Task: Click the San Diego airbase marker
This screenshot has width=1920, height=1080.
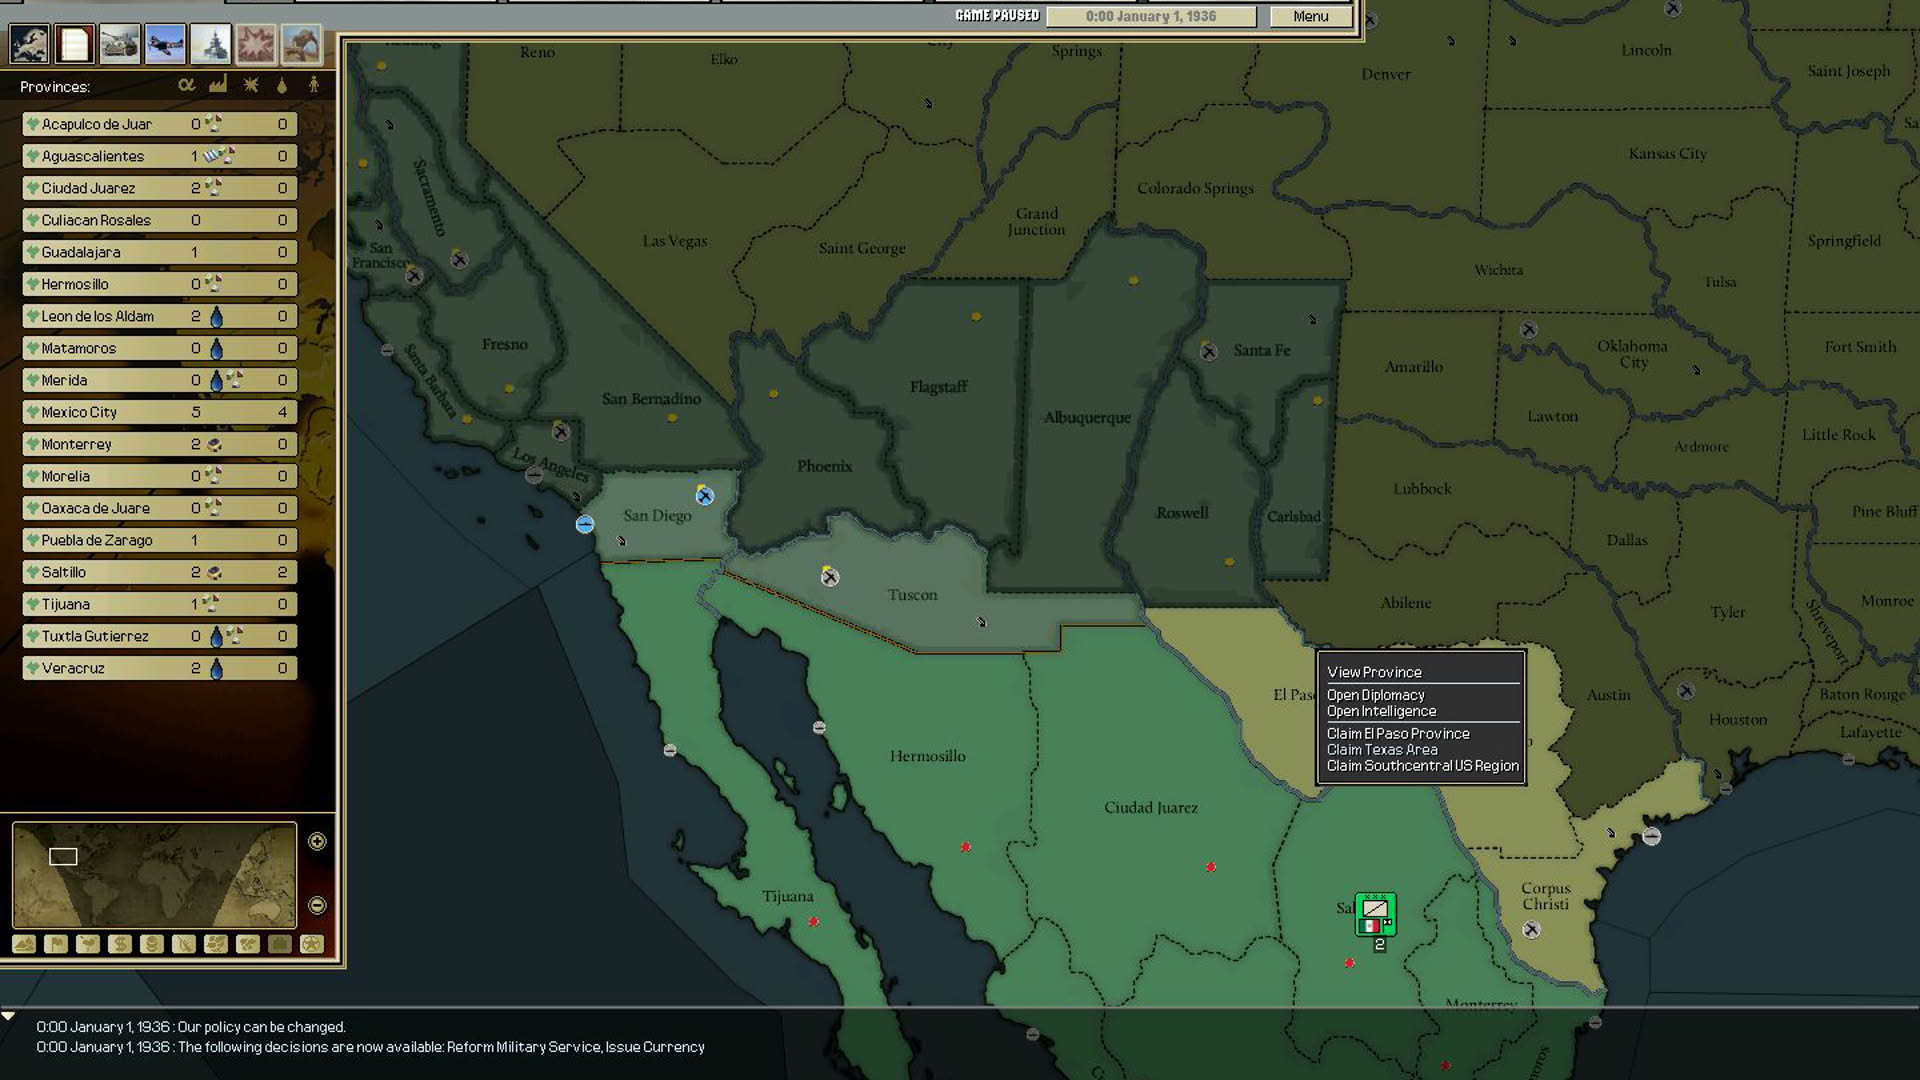Action: 705,495
